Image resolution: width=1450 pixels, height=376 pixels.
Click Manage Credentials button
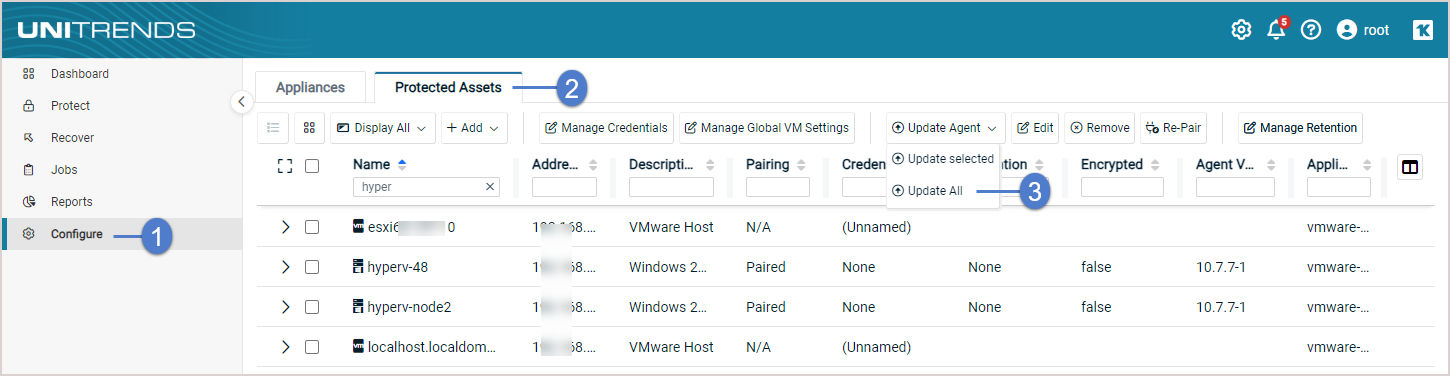[x=606, y=128]
